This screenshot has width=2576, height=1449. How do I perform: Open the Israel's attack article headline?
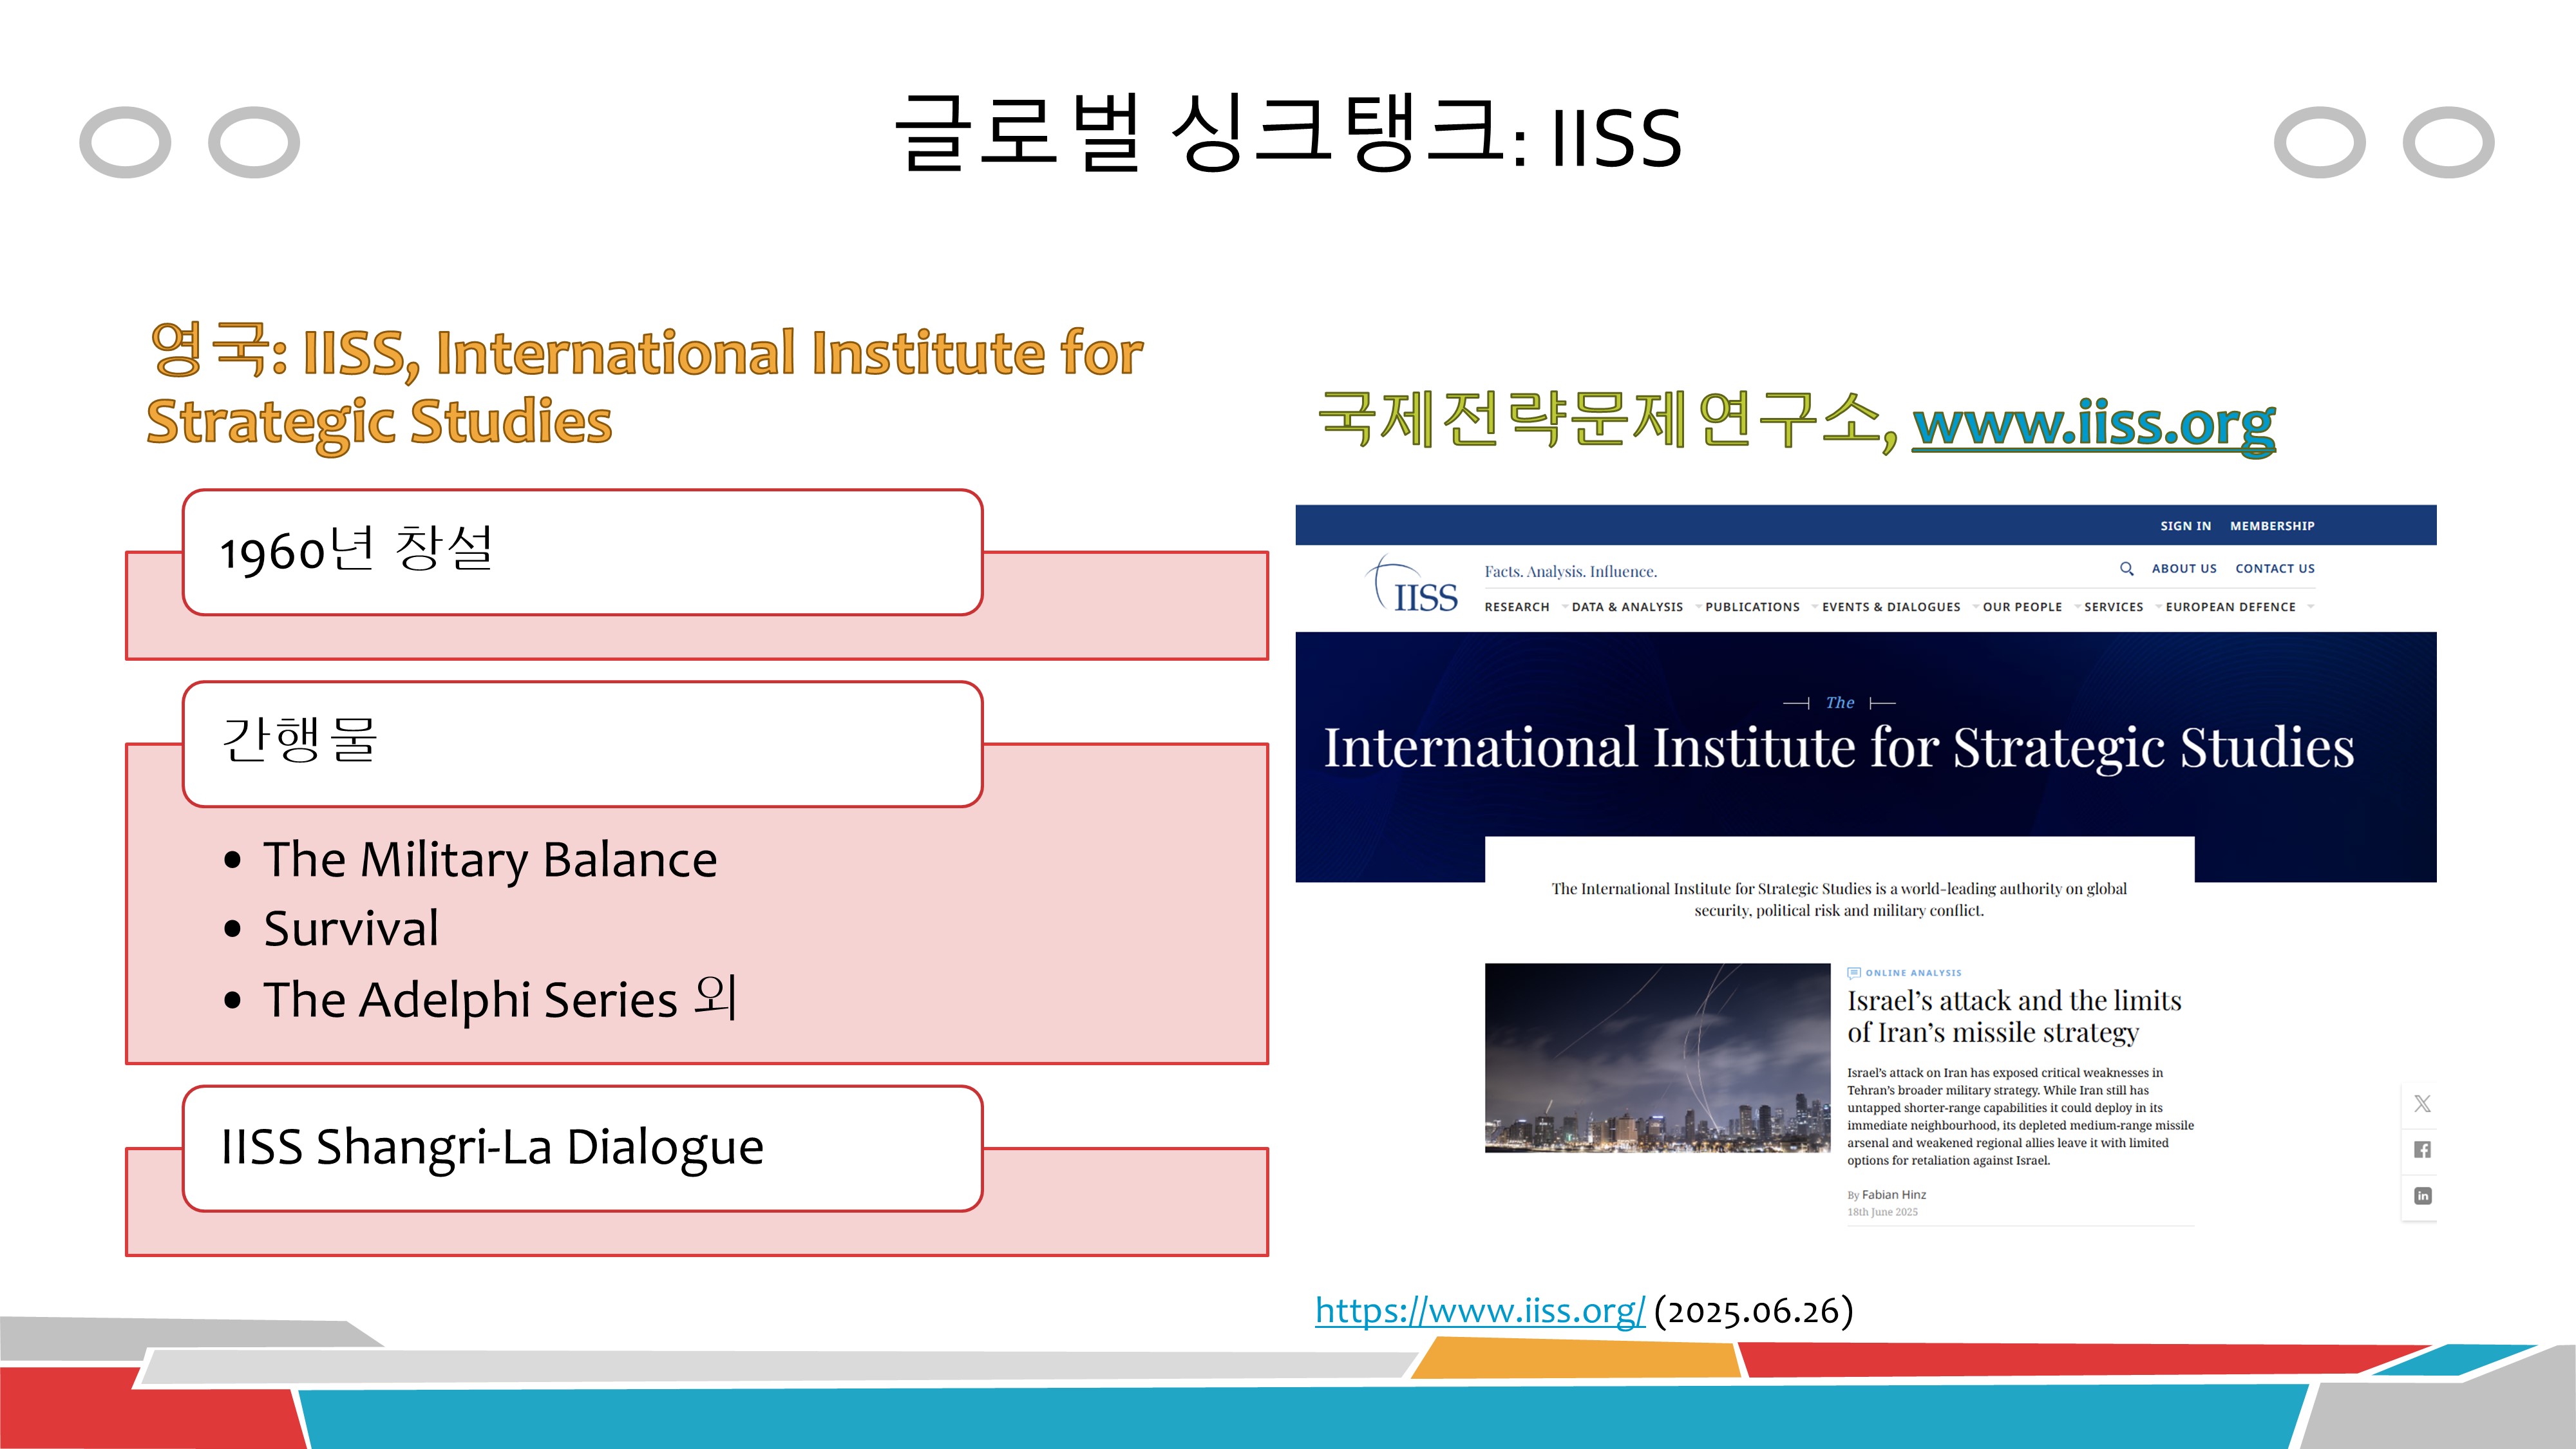(2014, 1016)
